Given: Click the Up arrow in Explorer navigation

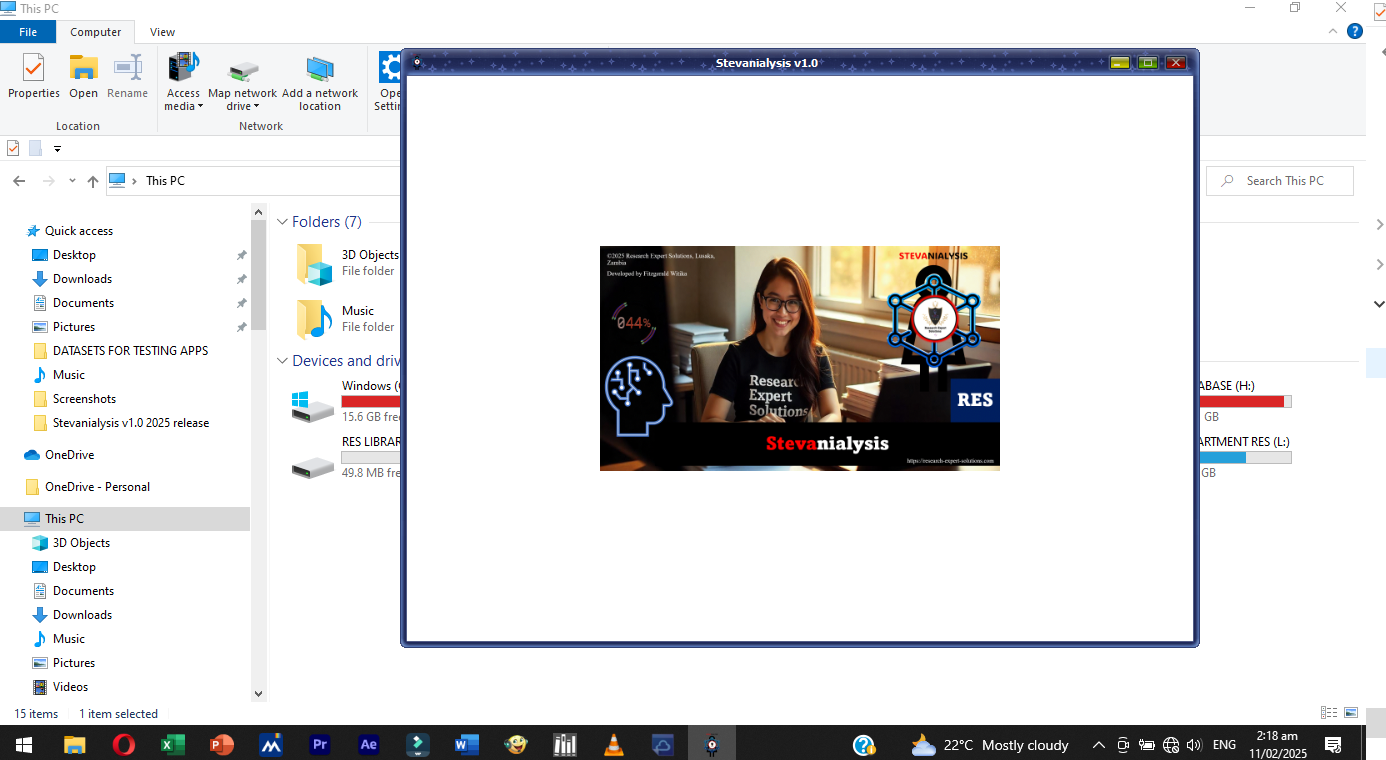Looking at the screenshot, I should (x=93, y=181).
